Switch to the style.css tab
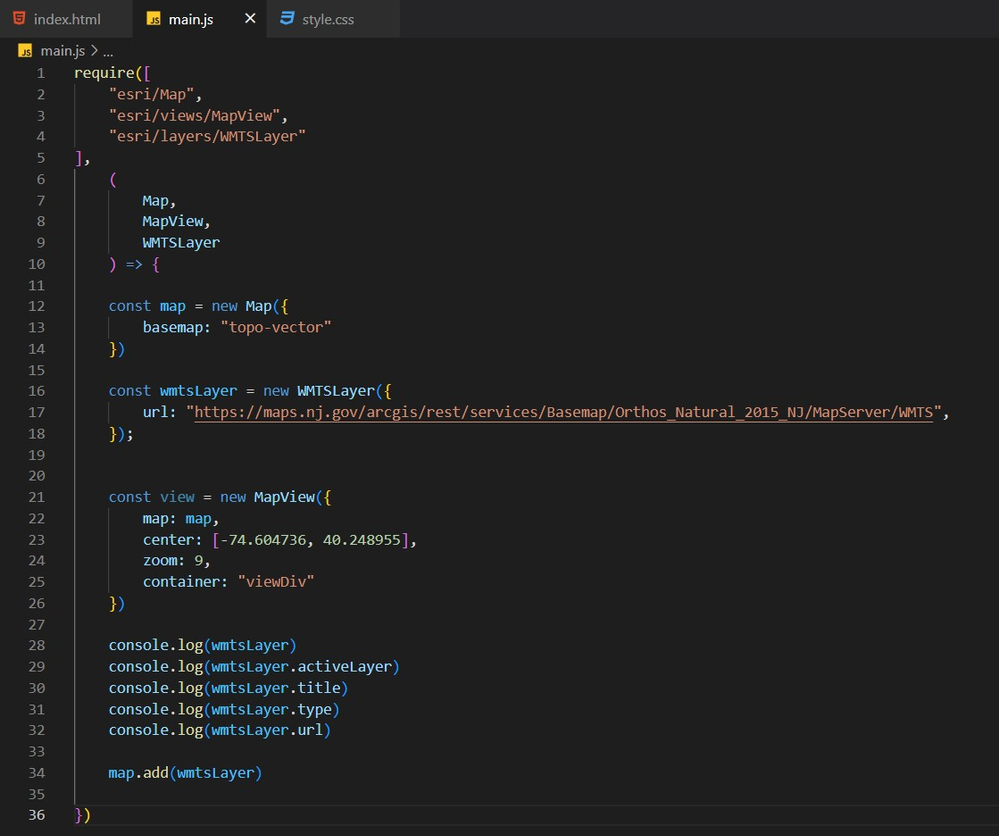Image resolution: width=999 pixels, height=836 pixels. click(328, 19)
